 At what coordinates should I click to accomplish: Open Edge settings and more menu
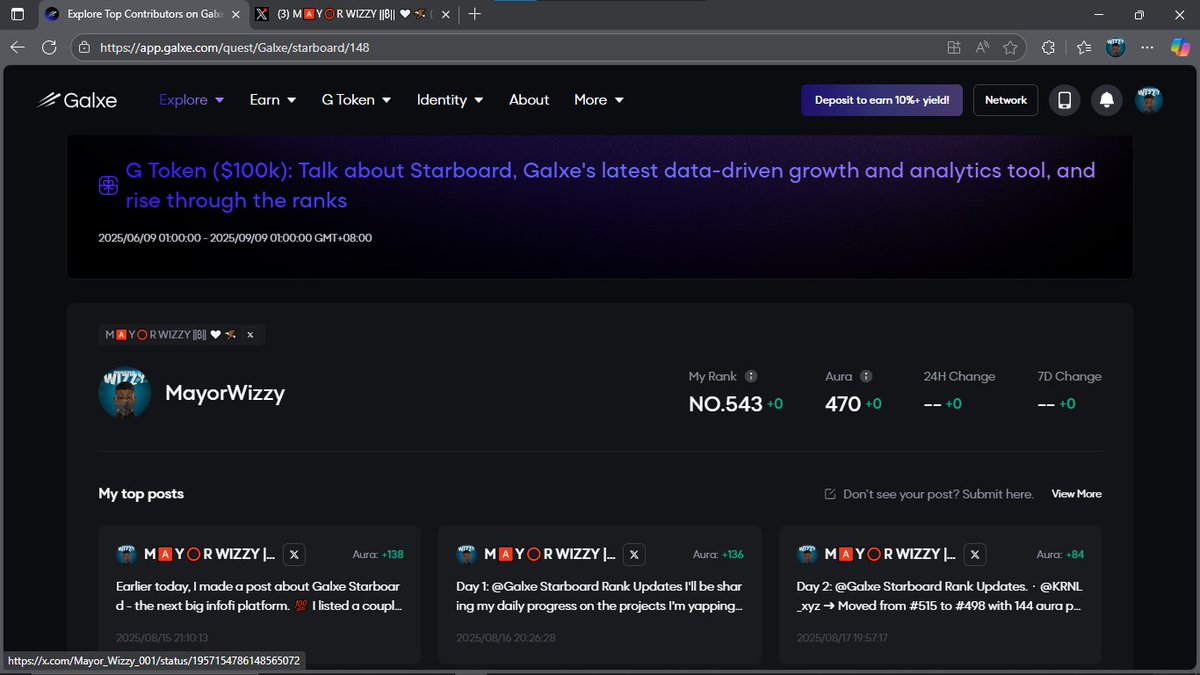coord(1148,47)
